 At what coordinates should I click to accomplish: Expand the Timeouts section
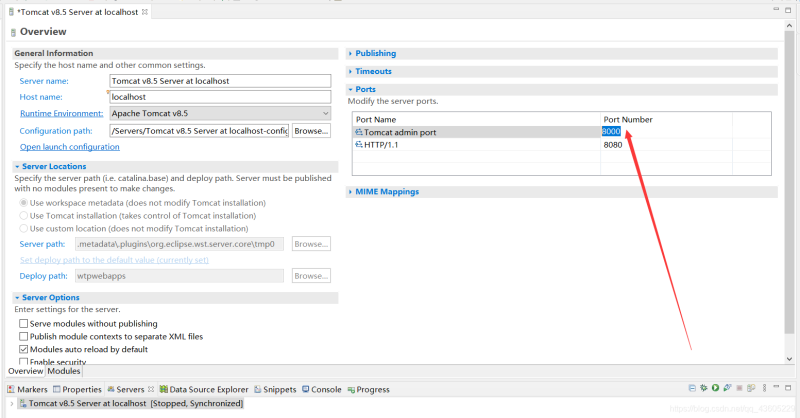point(350,71)
